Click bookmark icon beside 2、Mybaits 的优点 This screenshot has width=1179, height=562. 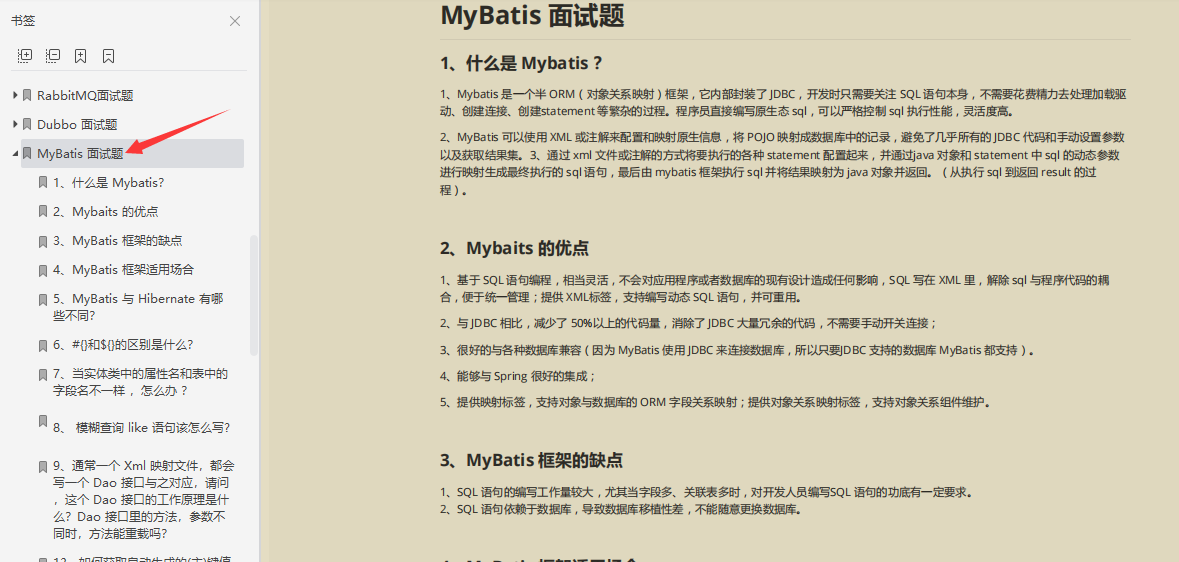[44, 211]
